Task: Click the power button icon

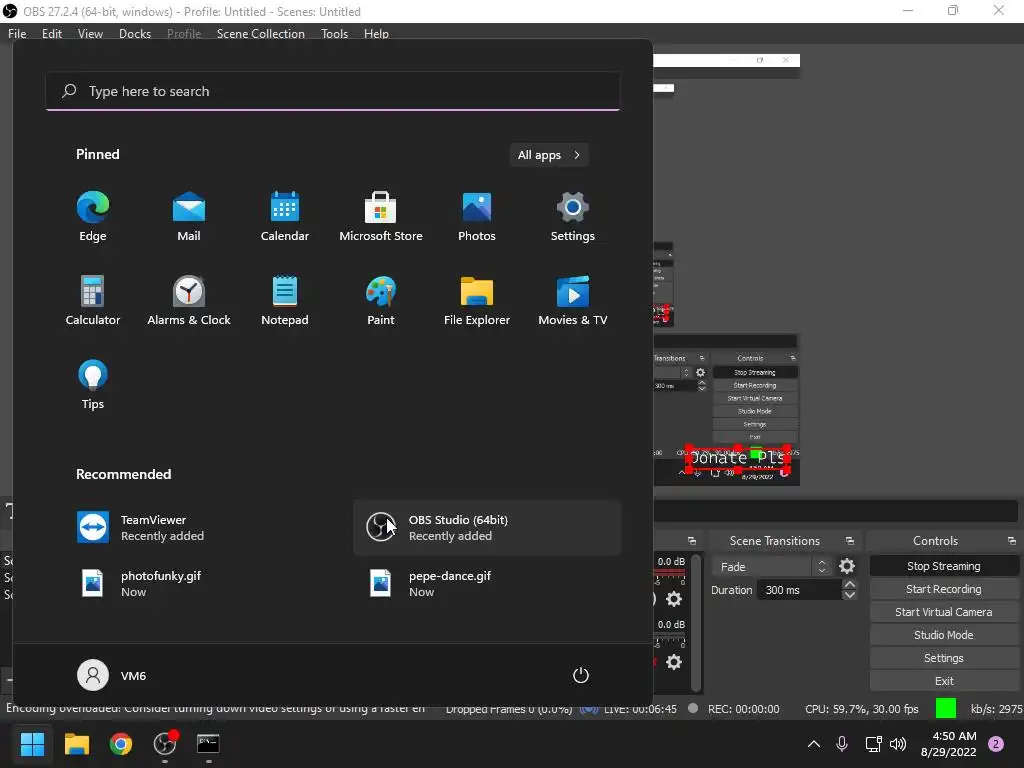Action: [x=581, y=675]
